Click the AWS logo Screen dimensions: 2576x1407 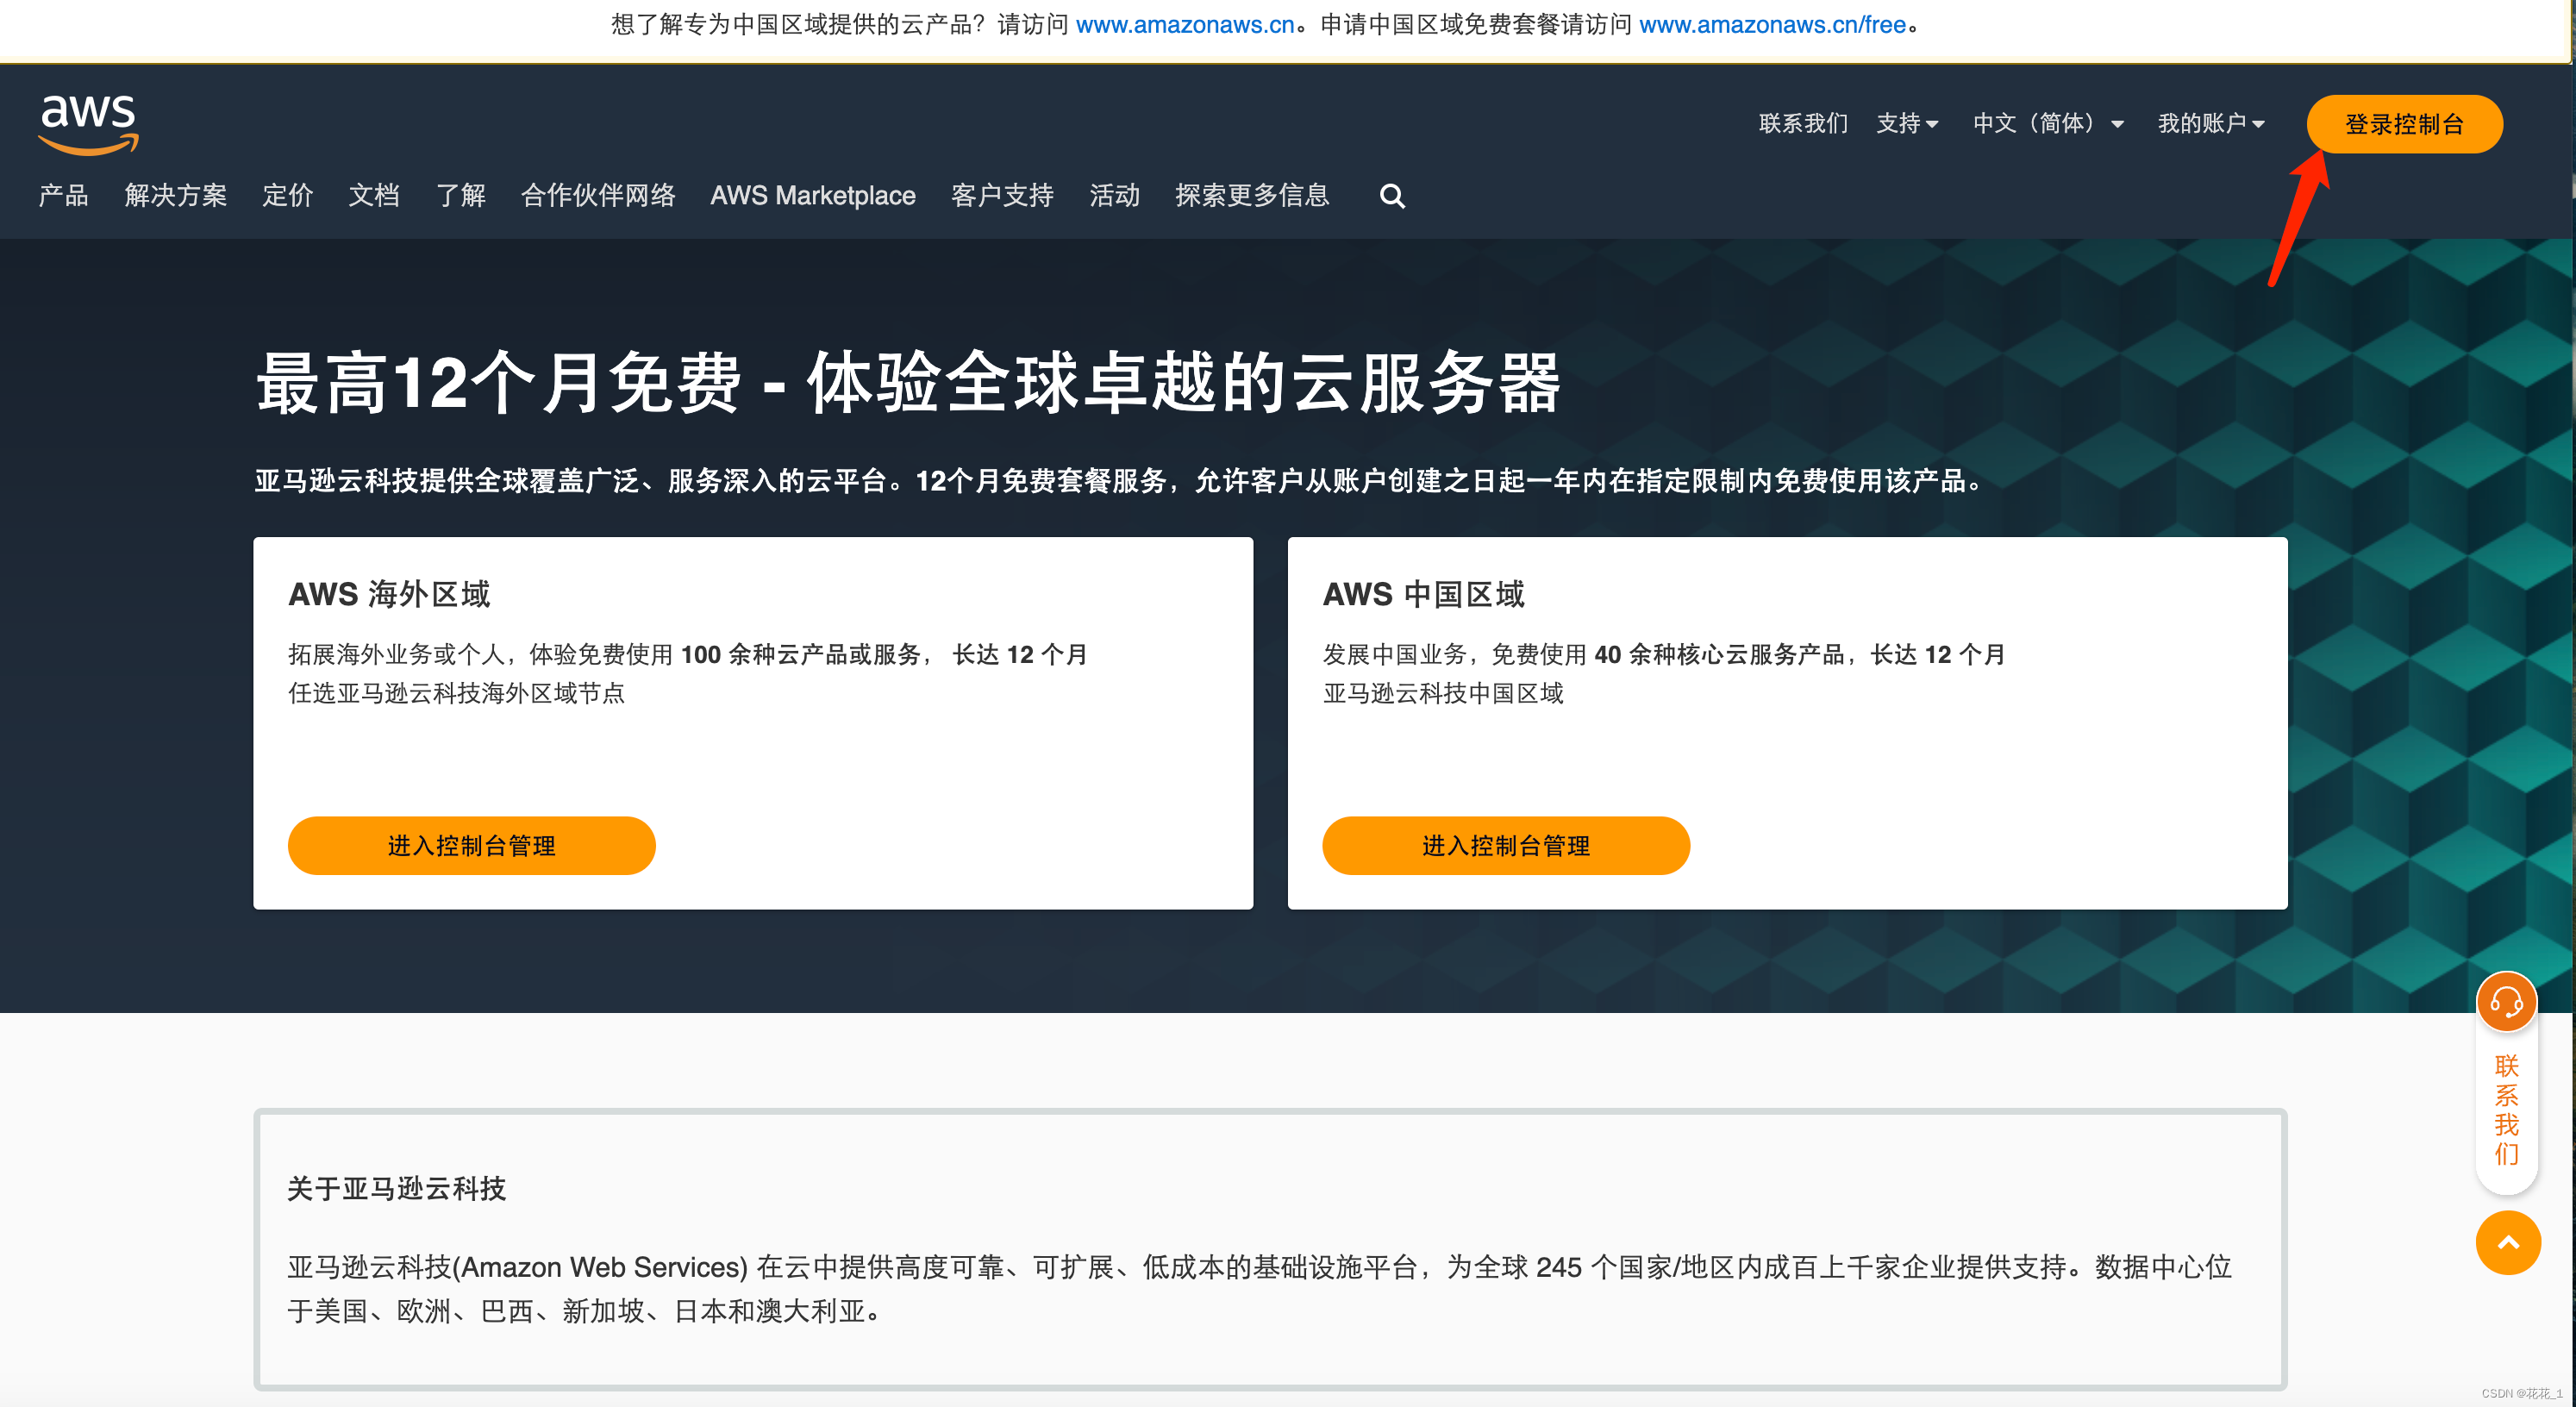click(88, 124)
